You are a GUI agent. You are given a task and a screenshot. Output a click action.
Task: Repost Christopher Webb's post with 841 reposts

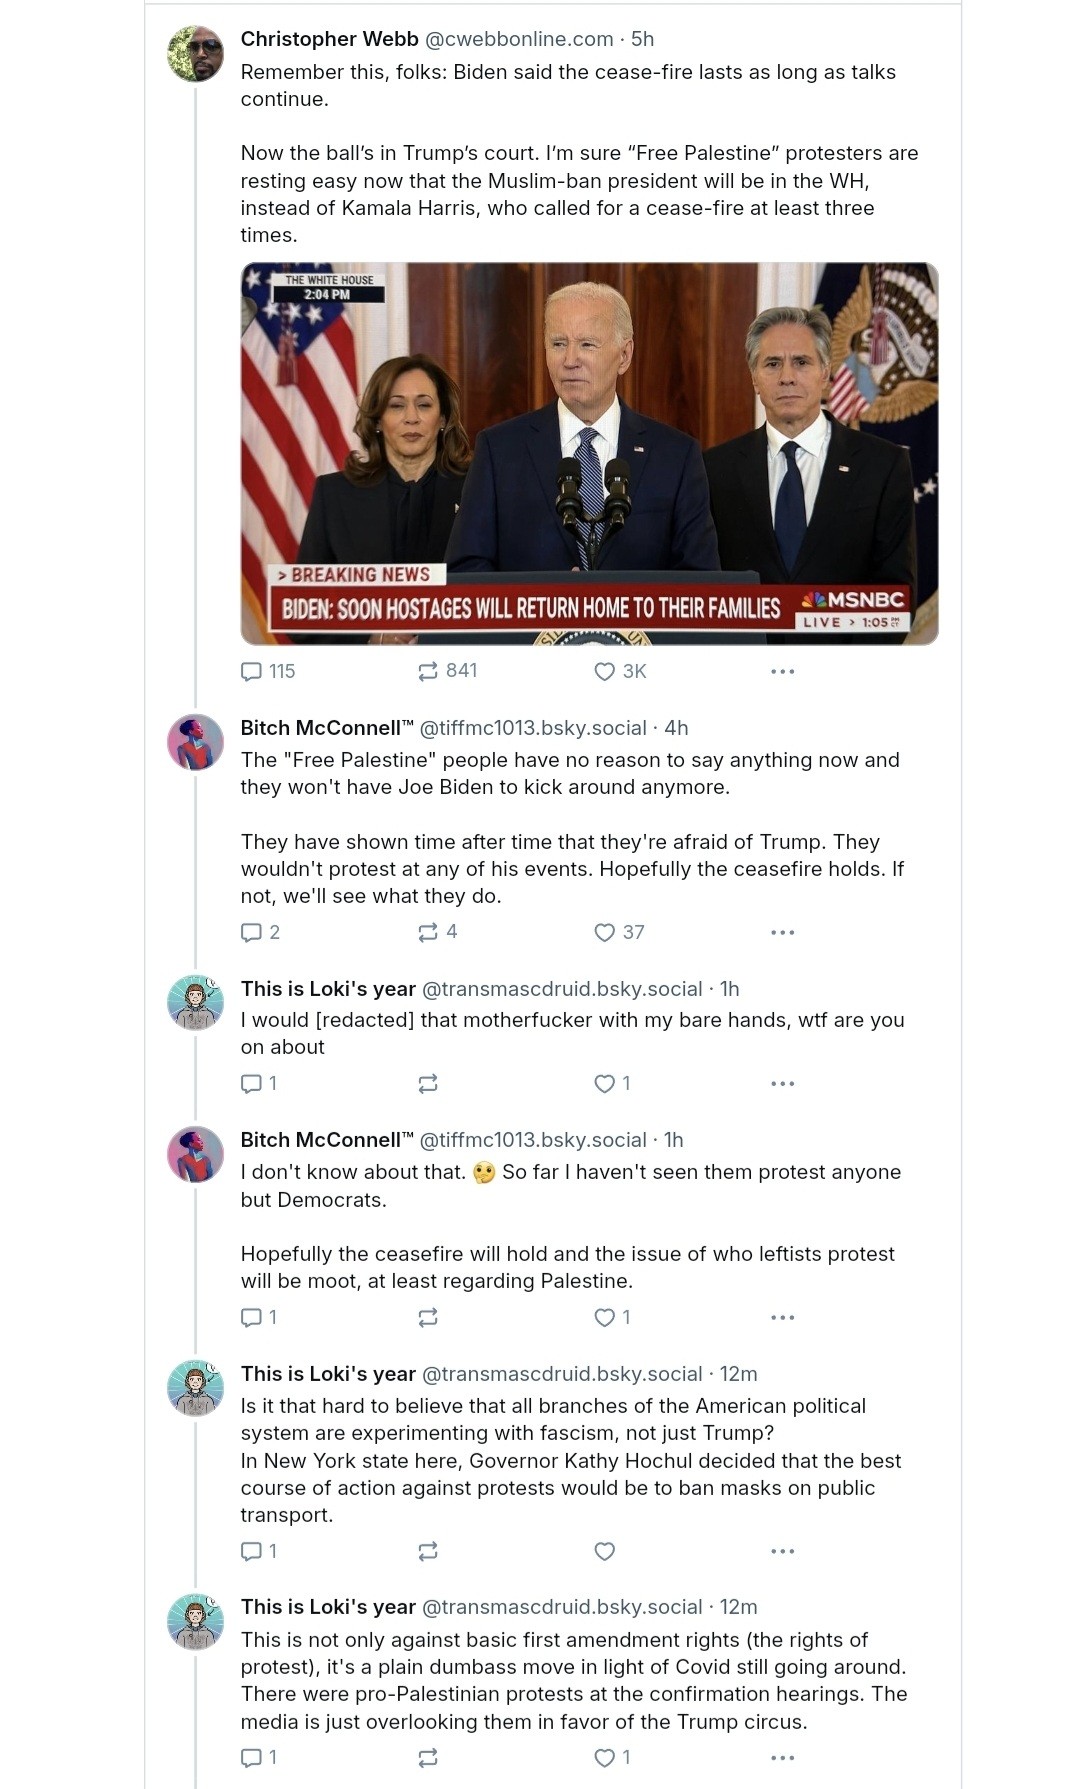tap(428, 671)
